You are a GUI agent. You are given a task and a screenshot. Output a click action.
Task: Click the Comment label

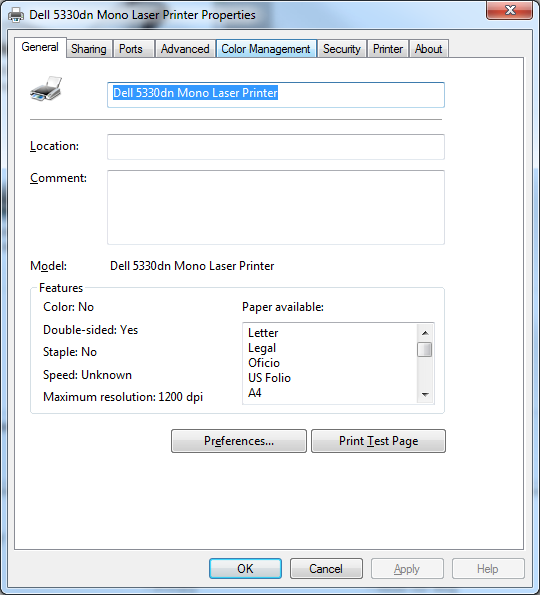coord(58,178)
